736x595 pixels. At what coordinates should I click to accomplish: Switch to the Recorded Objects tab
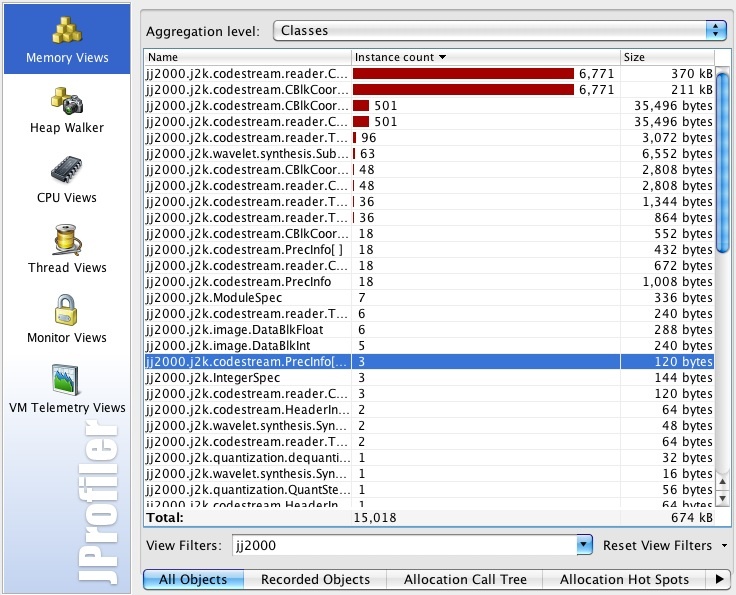[x=315, y=579]
